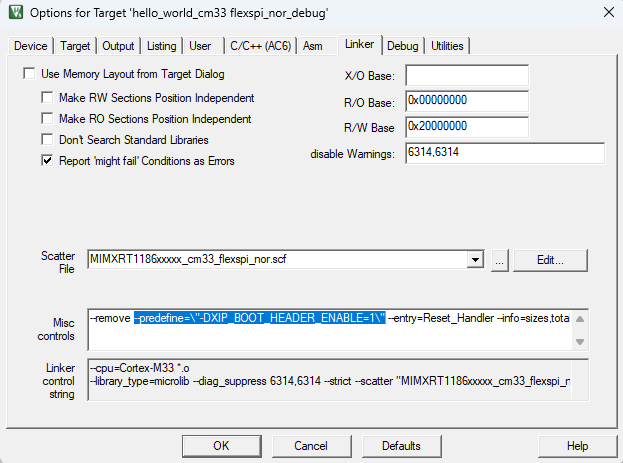Click inside the R/W Base field
Viewport: 623px width, 463px height.
(466, 127)
